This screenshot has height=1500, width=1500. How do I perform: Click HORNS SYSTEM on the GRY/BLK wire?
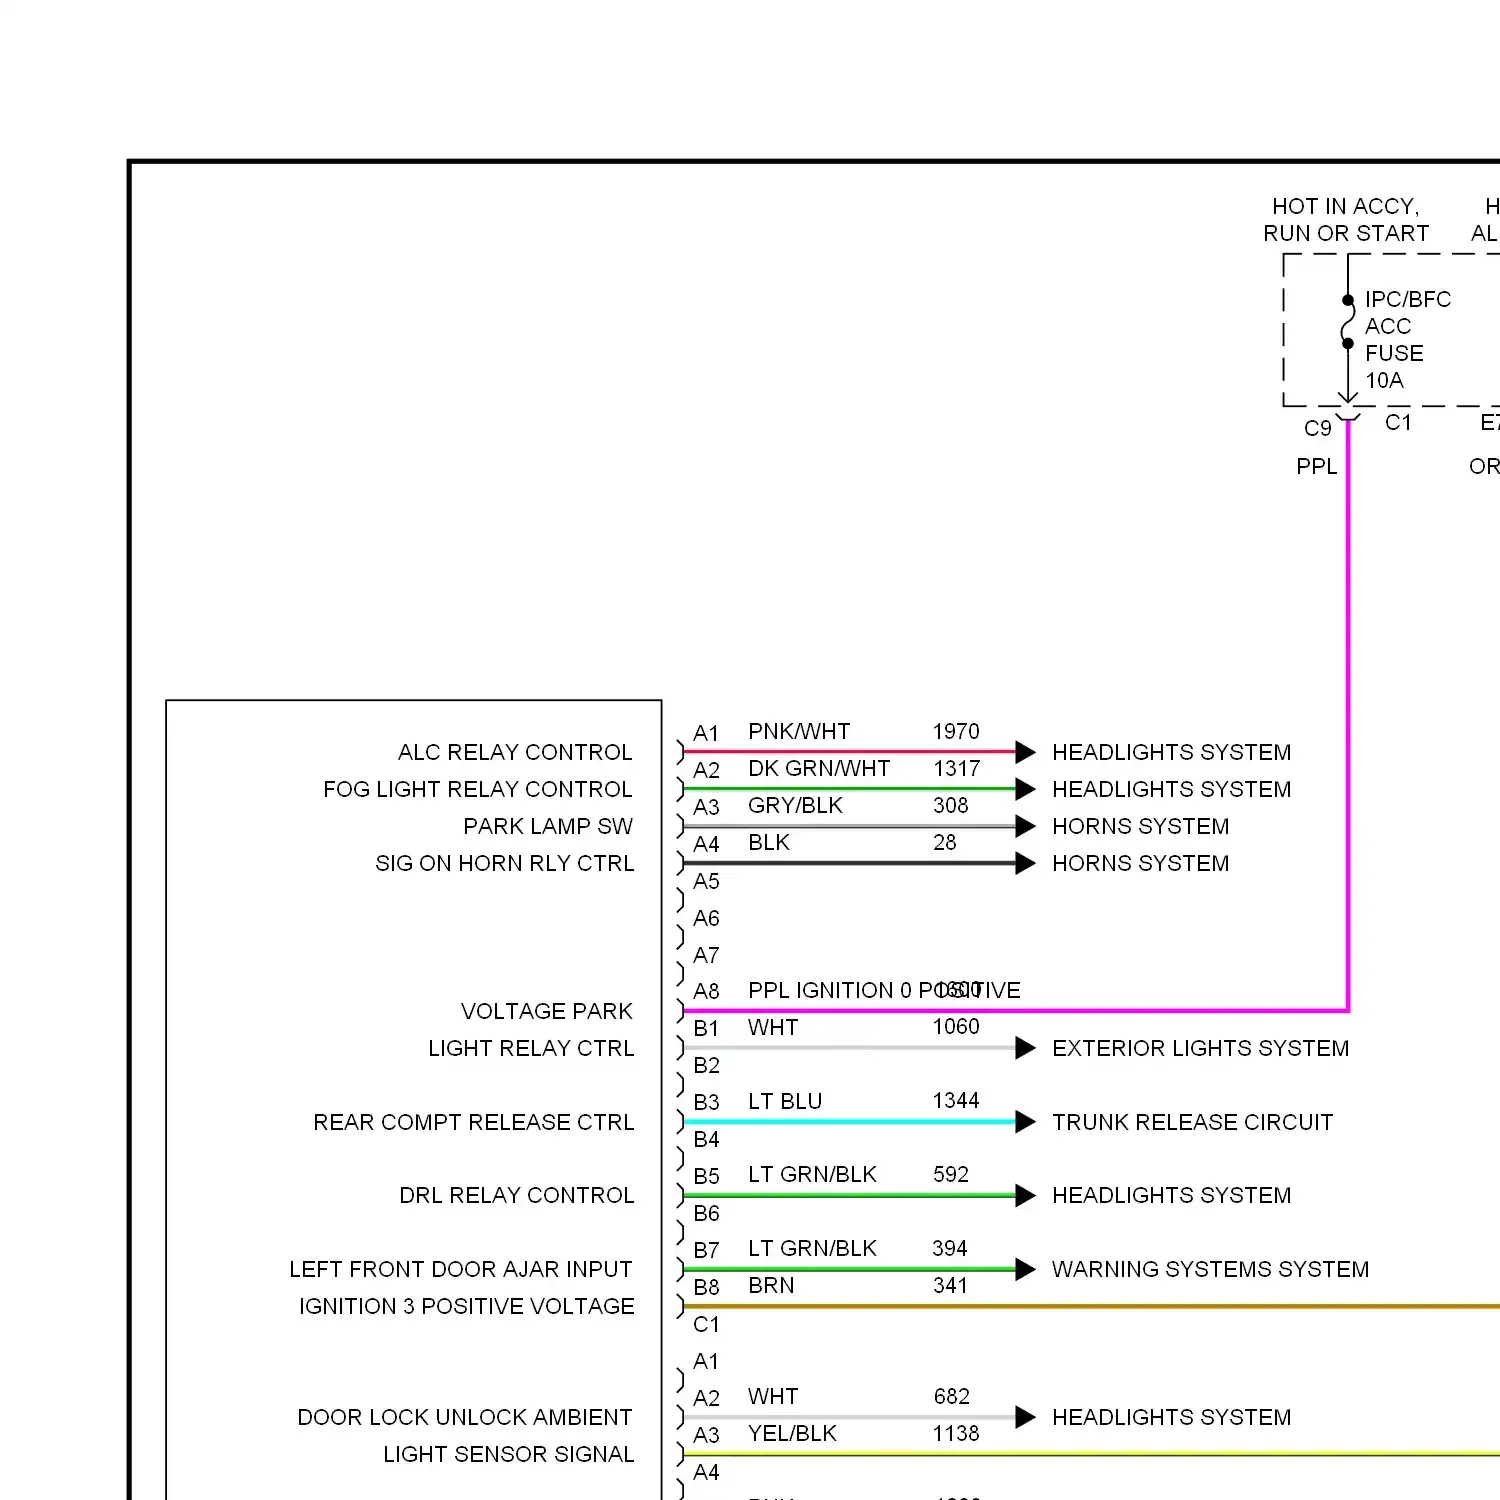pyautogui.click(x=1141, y=826)
